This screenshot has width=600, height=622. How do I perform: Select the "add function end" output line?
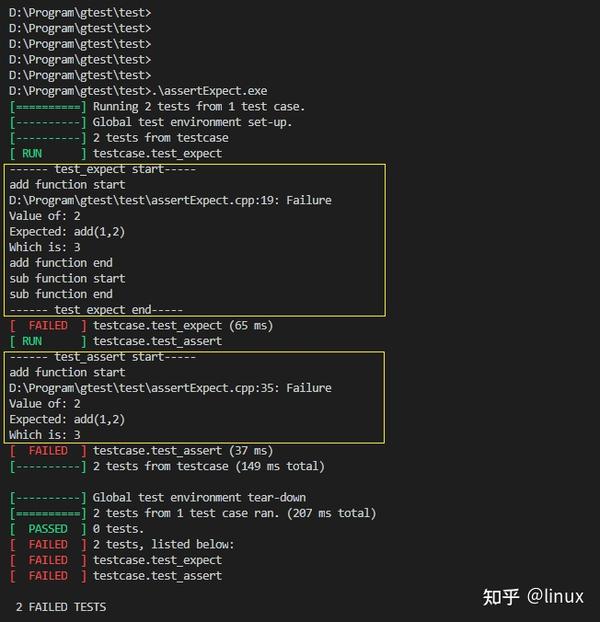tap(61, 263)
